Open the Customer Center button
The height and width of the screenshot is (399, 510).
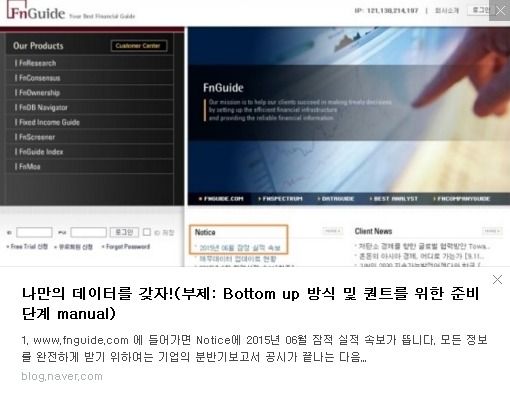click(x=139, y=46)
